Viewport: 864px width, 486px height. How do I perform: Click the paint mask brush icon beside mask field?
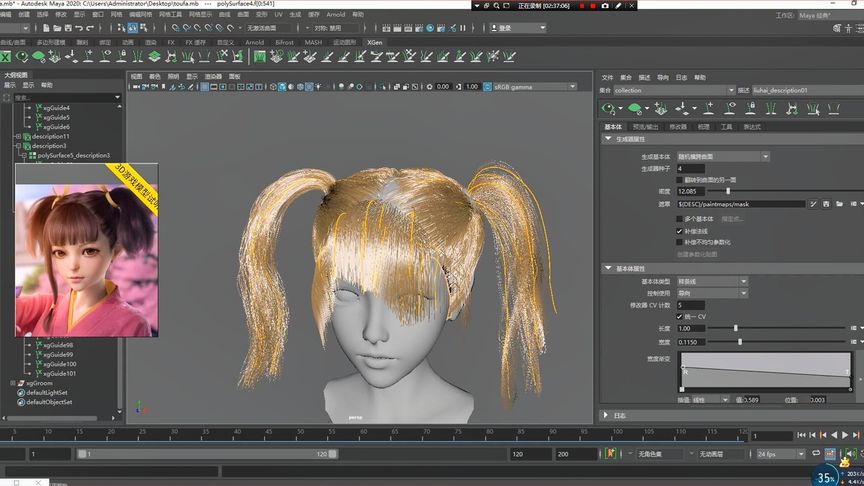(813, 204)
